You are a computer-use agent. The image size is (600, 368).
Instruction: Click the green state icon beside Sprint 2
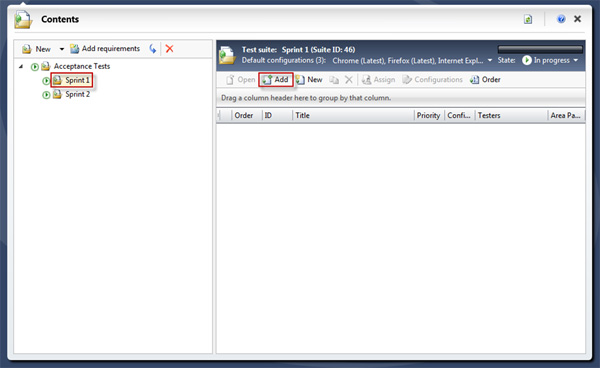pyautogui.click(x=46, y=95)
